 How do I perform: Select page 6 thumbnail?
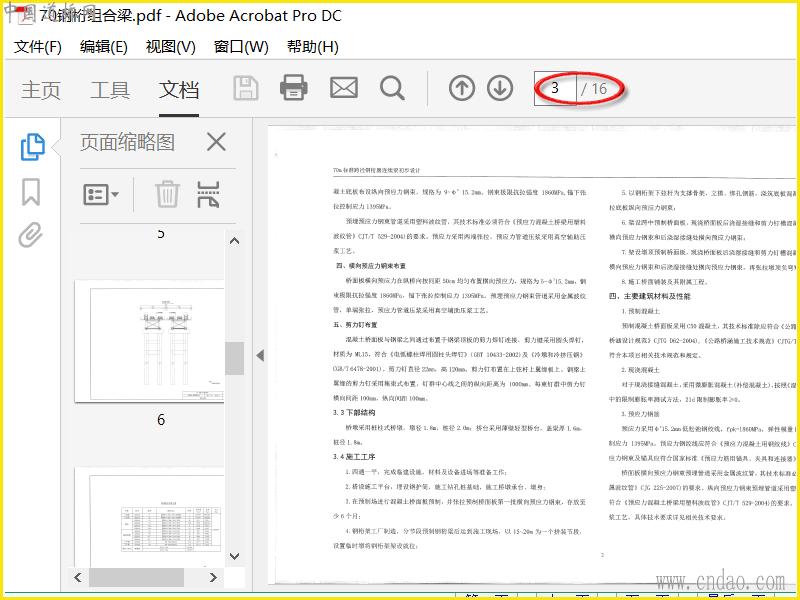coord(149,341)
